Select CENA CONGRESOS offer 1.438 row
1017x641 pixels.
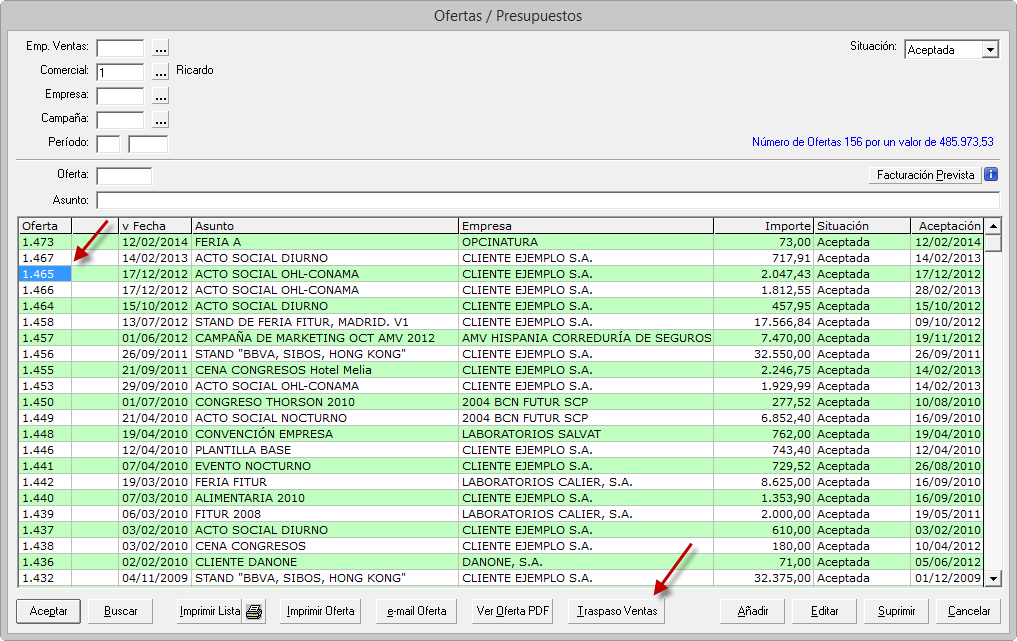(x=501, y=546)
